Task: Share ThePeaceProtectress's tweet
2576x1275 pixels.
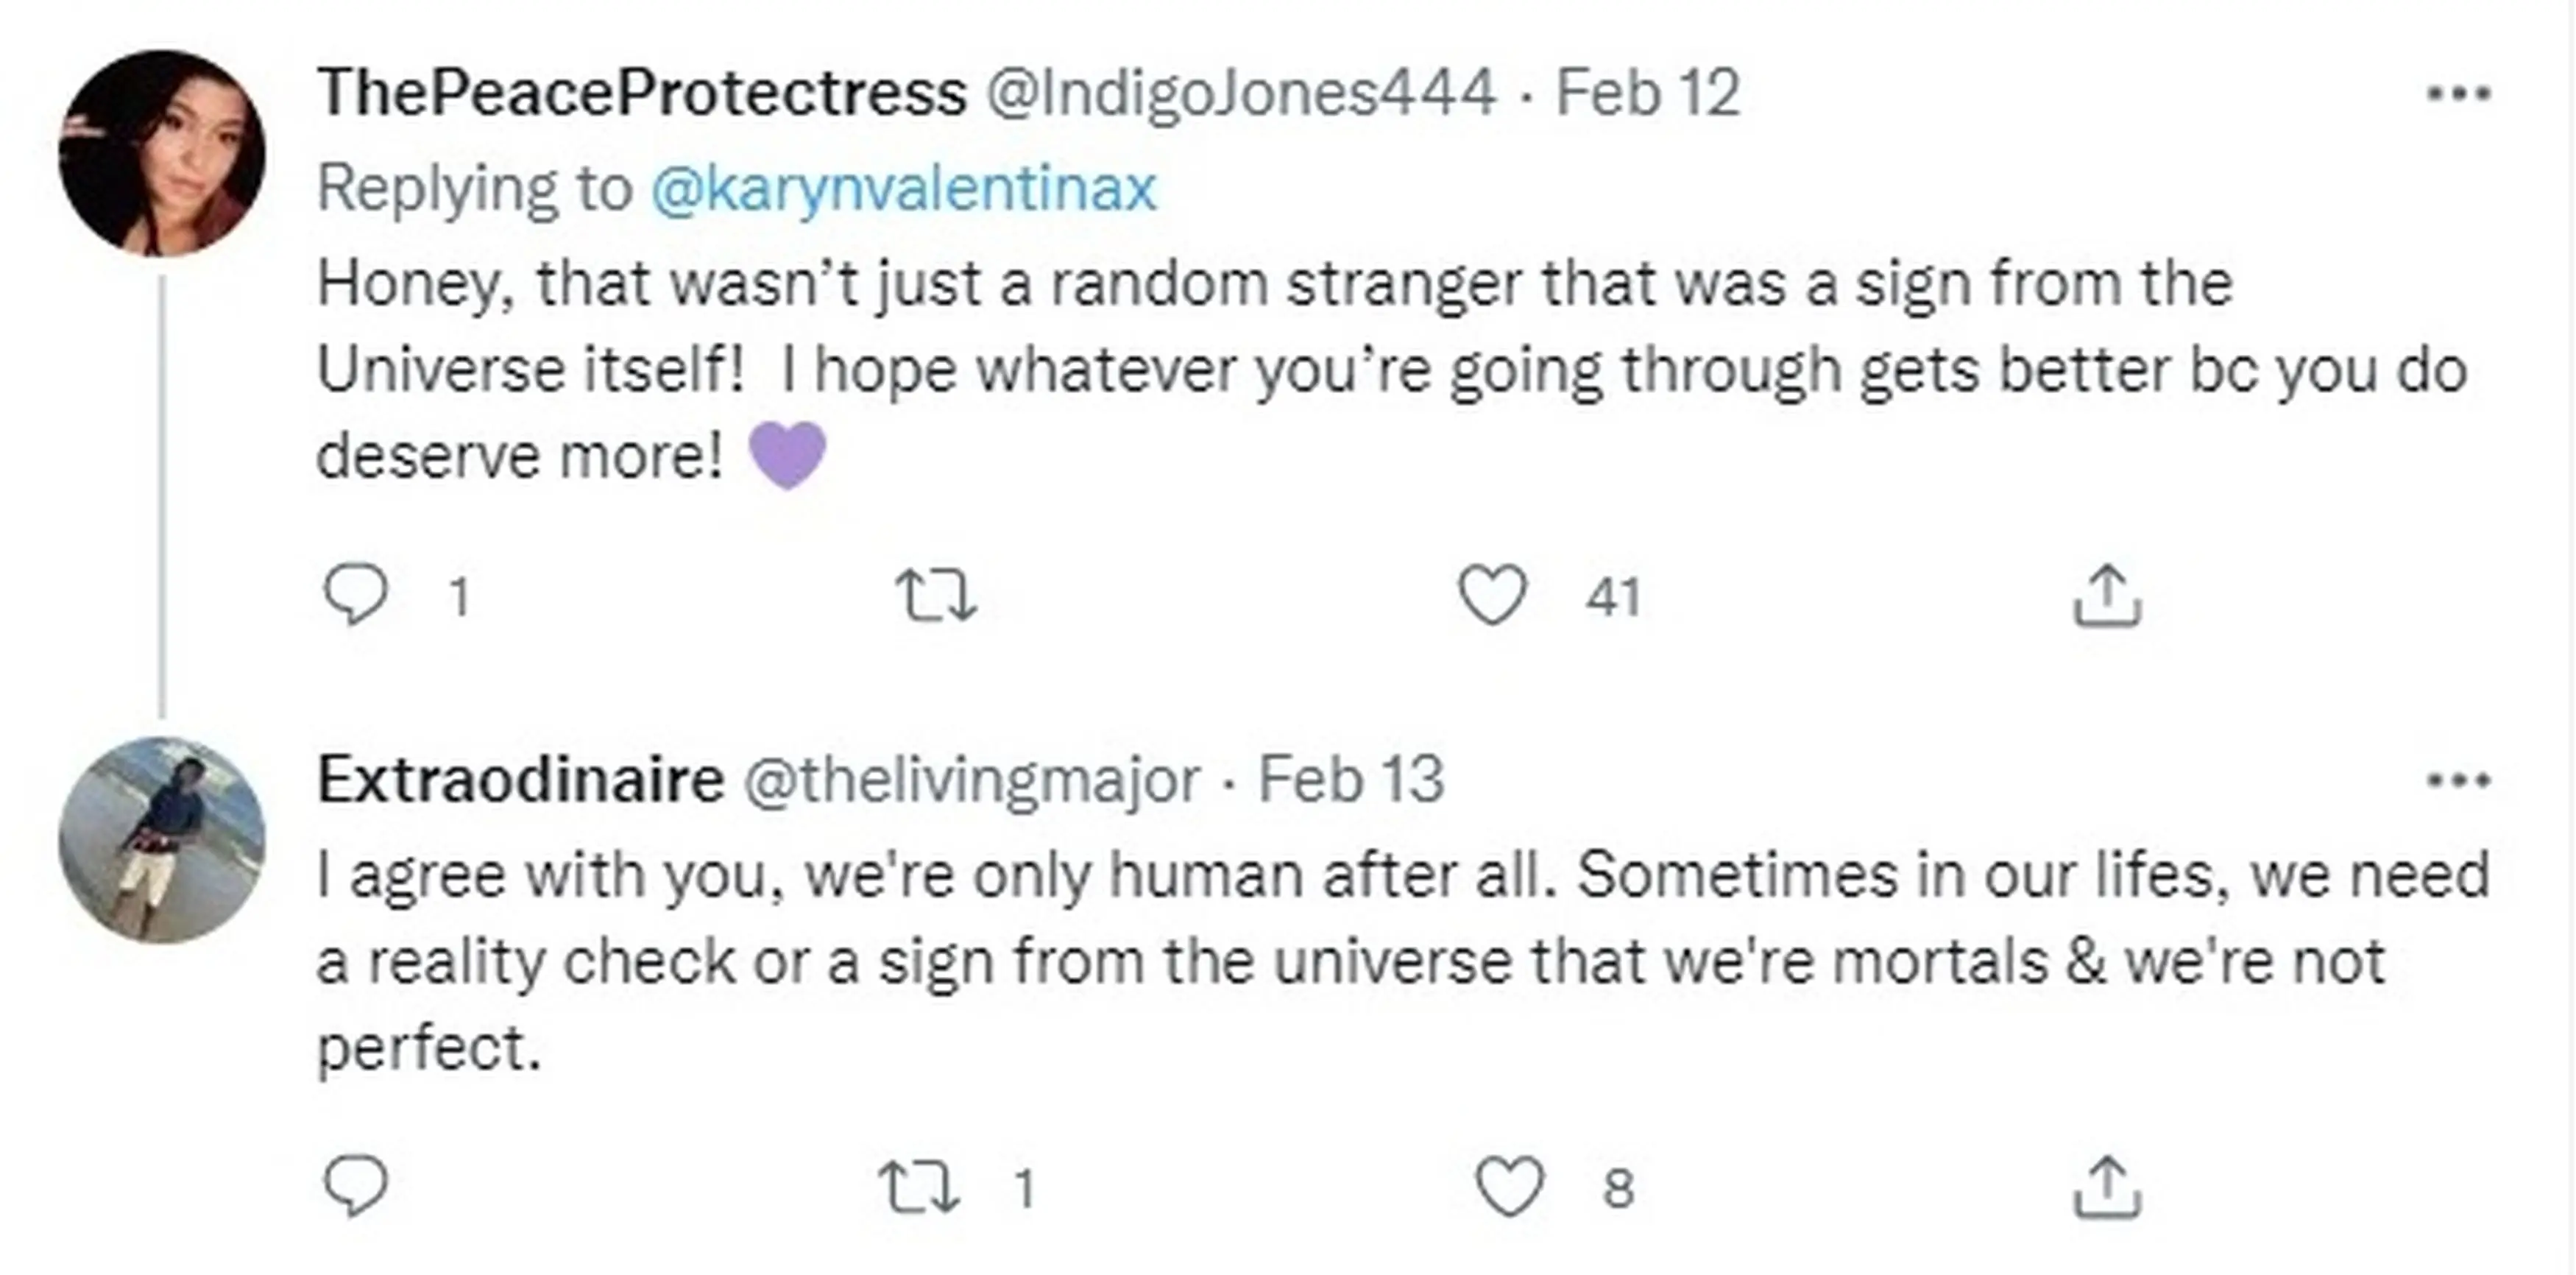Action: (2107, 596)
